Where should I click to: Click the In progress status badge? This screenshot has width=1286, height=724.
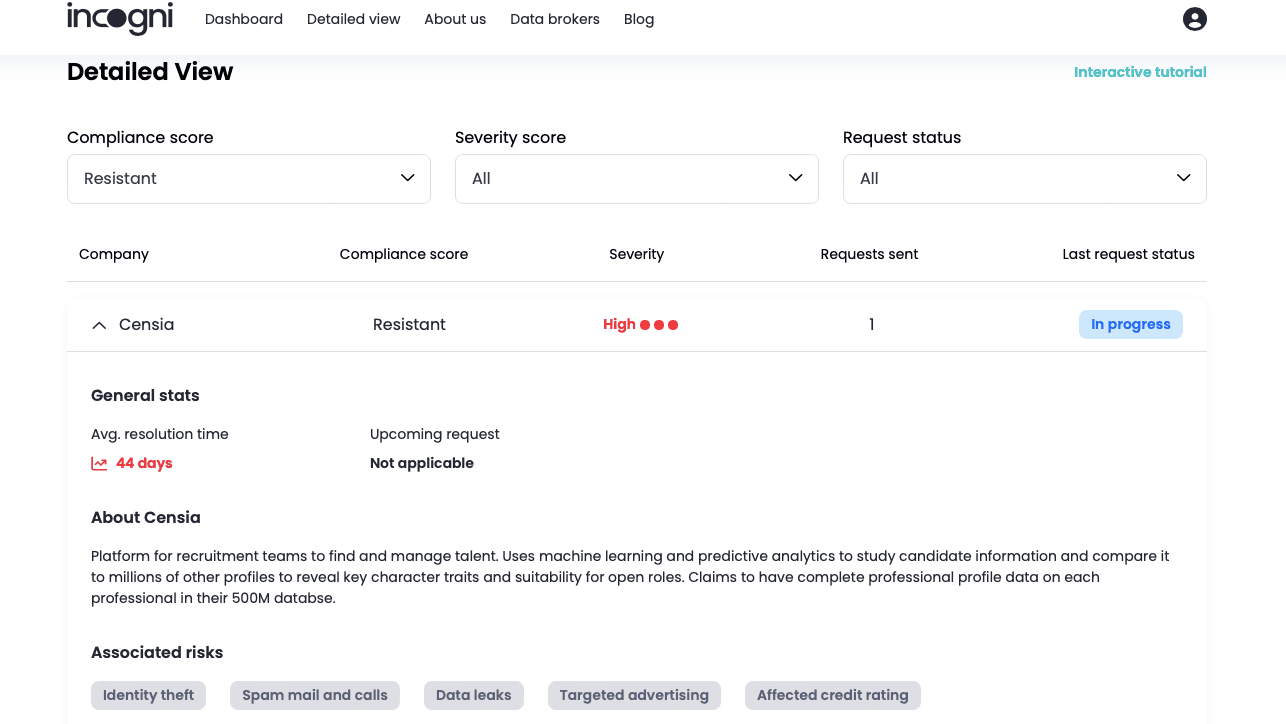point(1131,324)
